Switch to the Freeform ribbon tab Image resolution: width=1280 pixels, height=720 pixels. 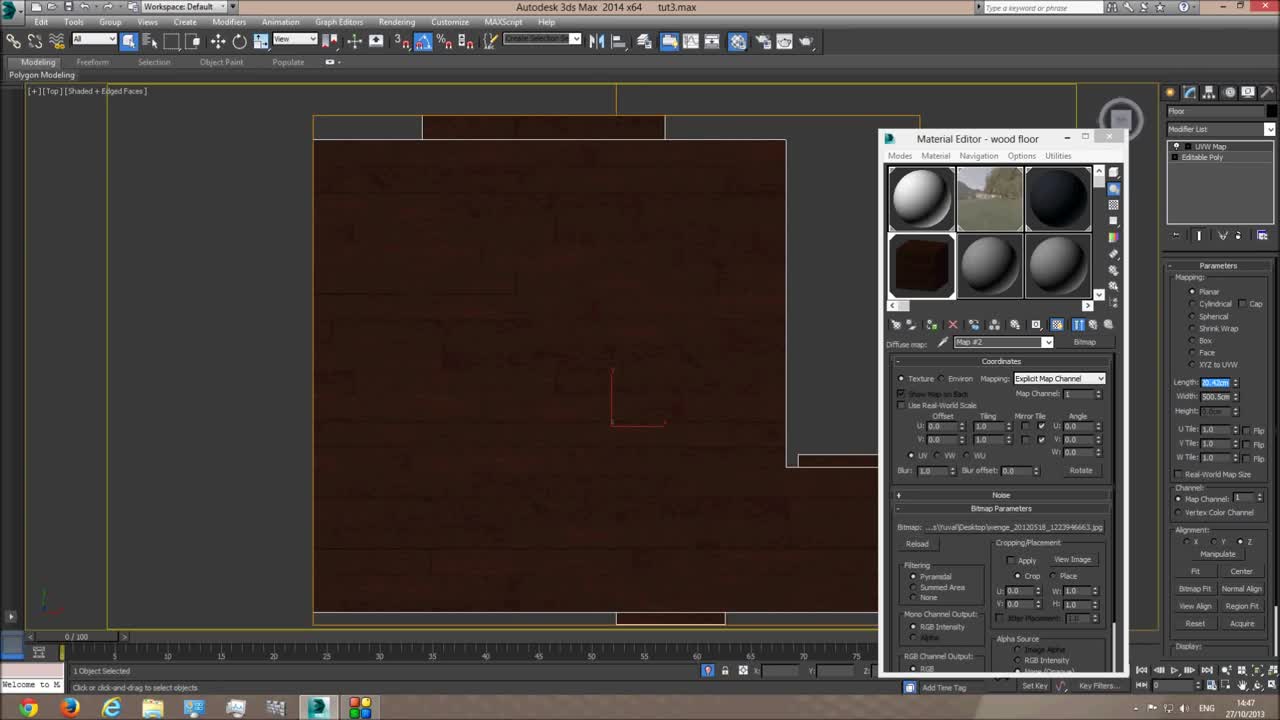point(92,62)
